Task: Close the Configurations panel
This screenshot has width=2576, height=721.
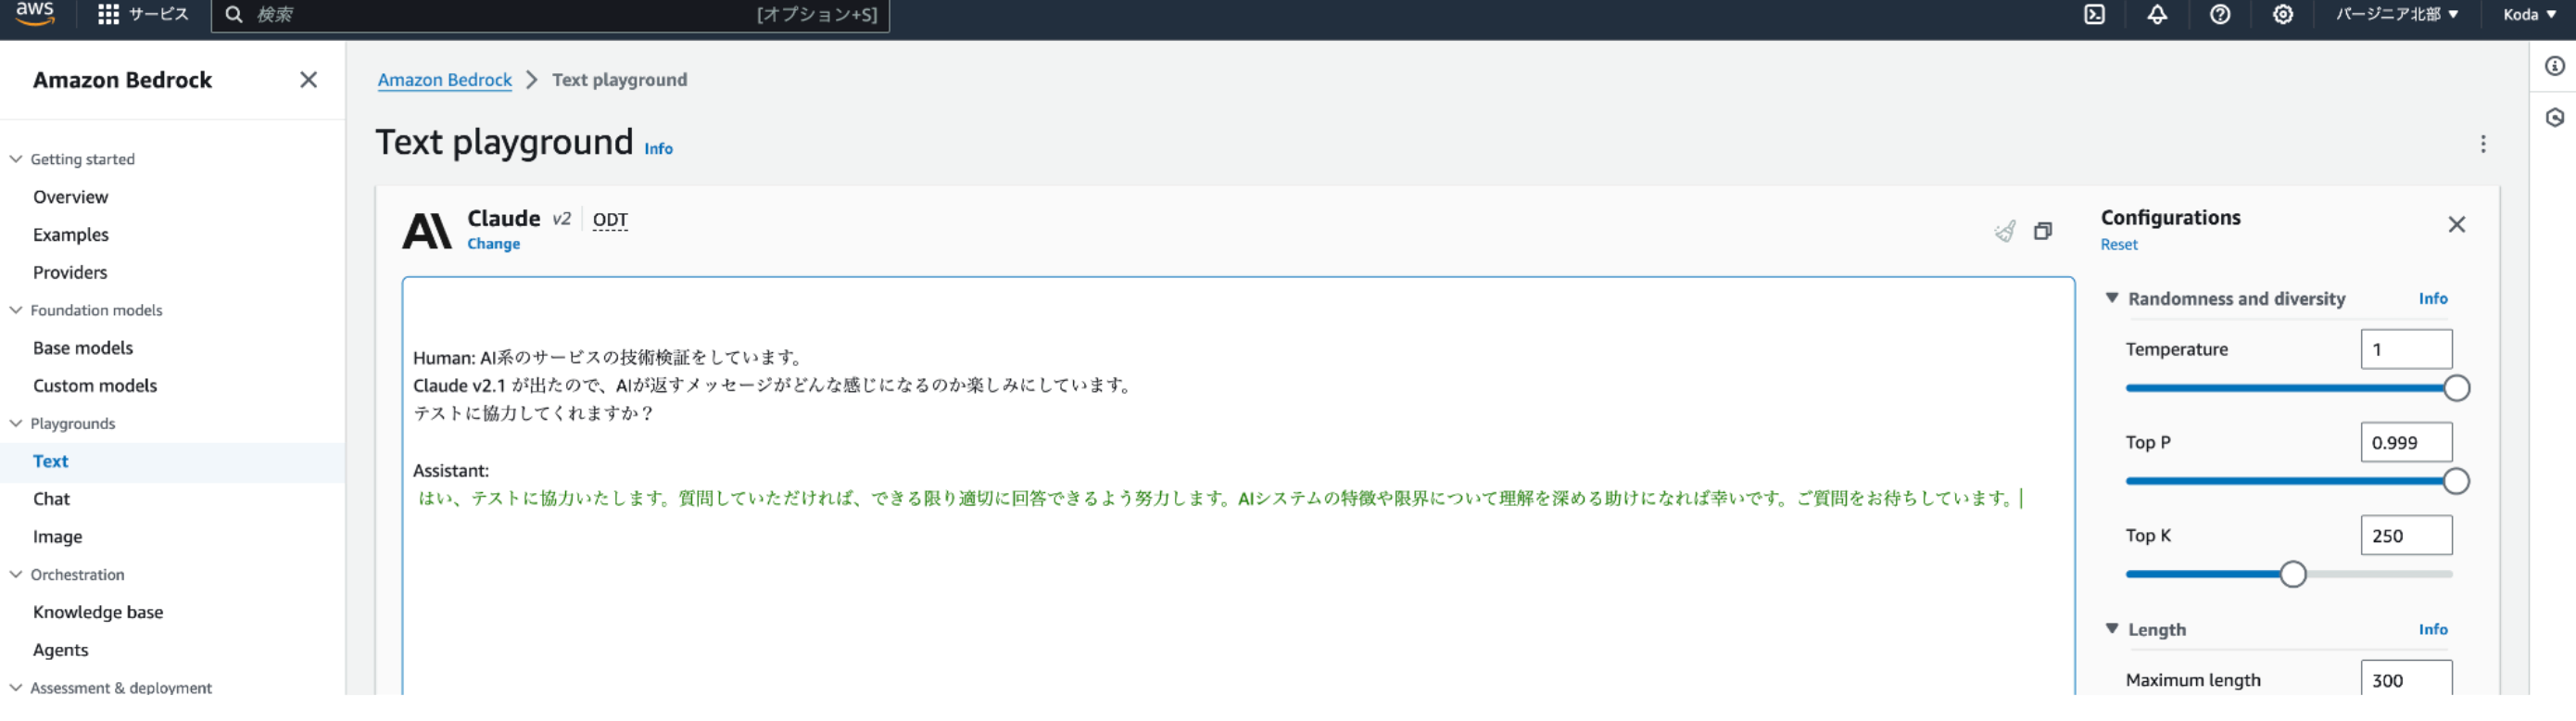Action: point(2456,225)
